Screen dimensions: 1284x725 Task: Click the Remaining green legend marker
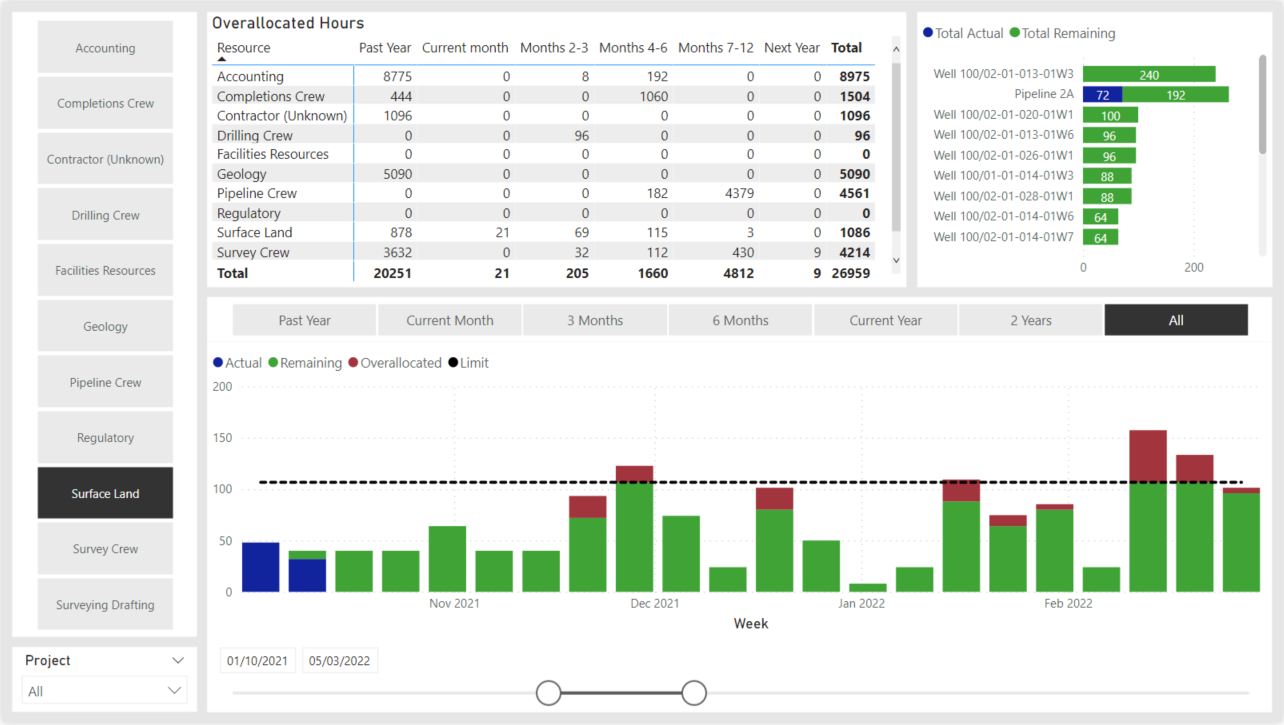click(x=273, y=363)
